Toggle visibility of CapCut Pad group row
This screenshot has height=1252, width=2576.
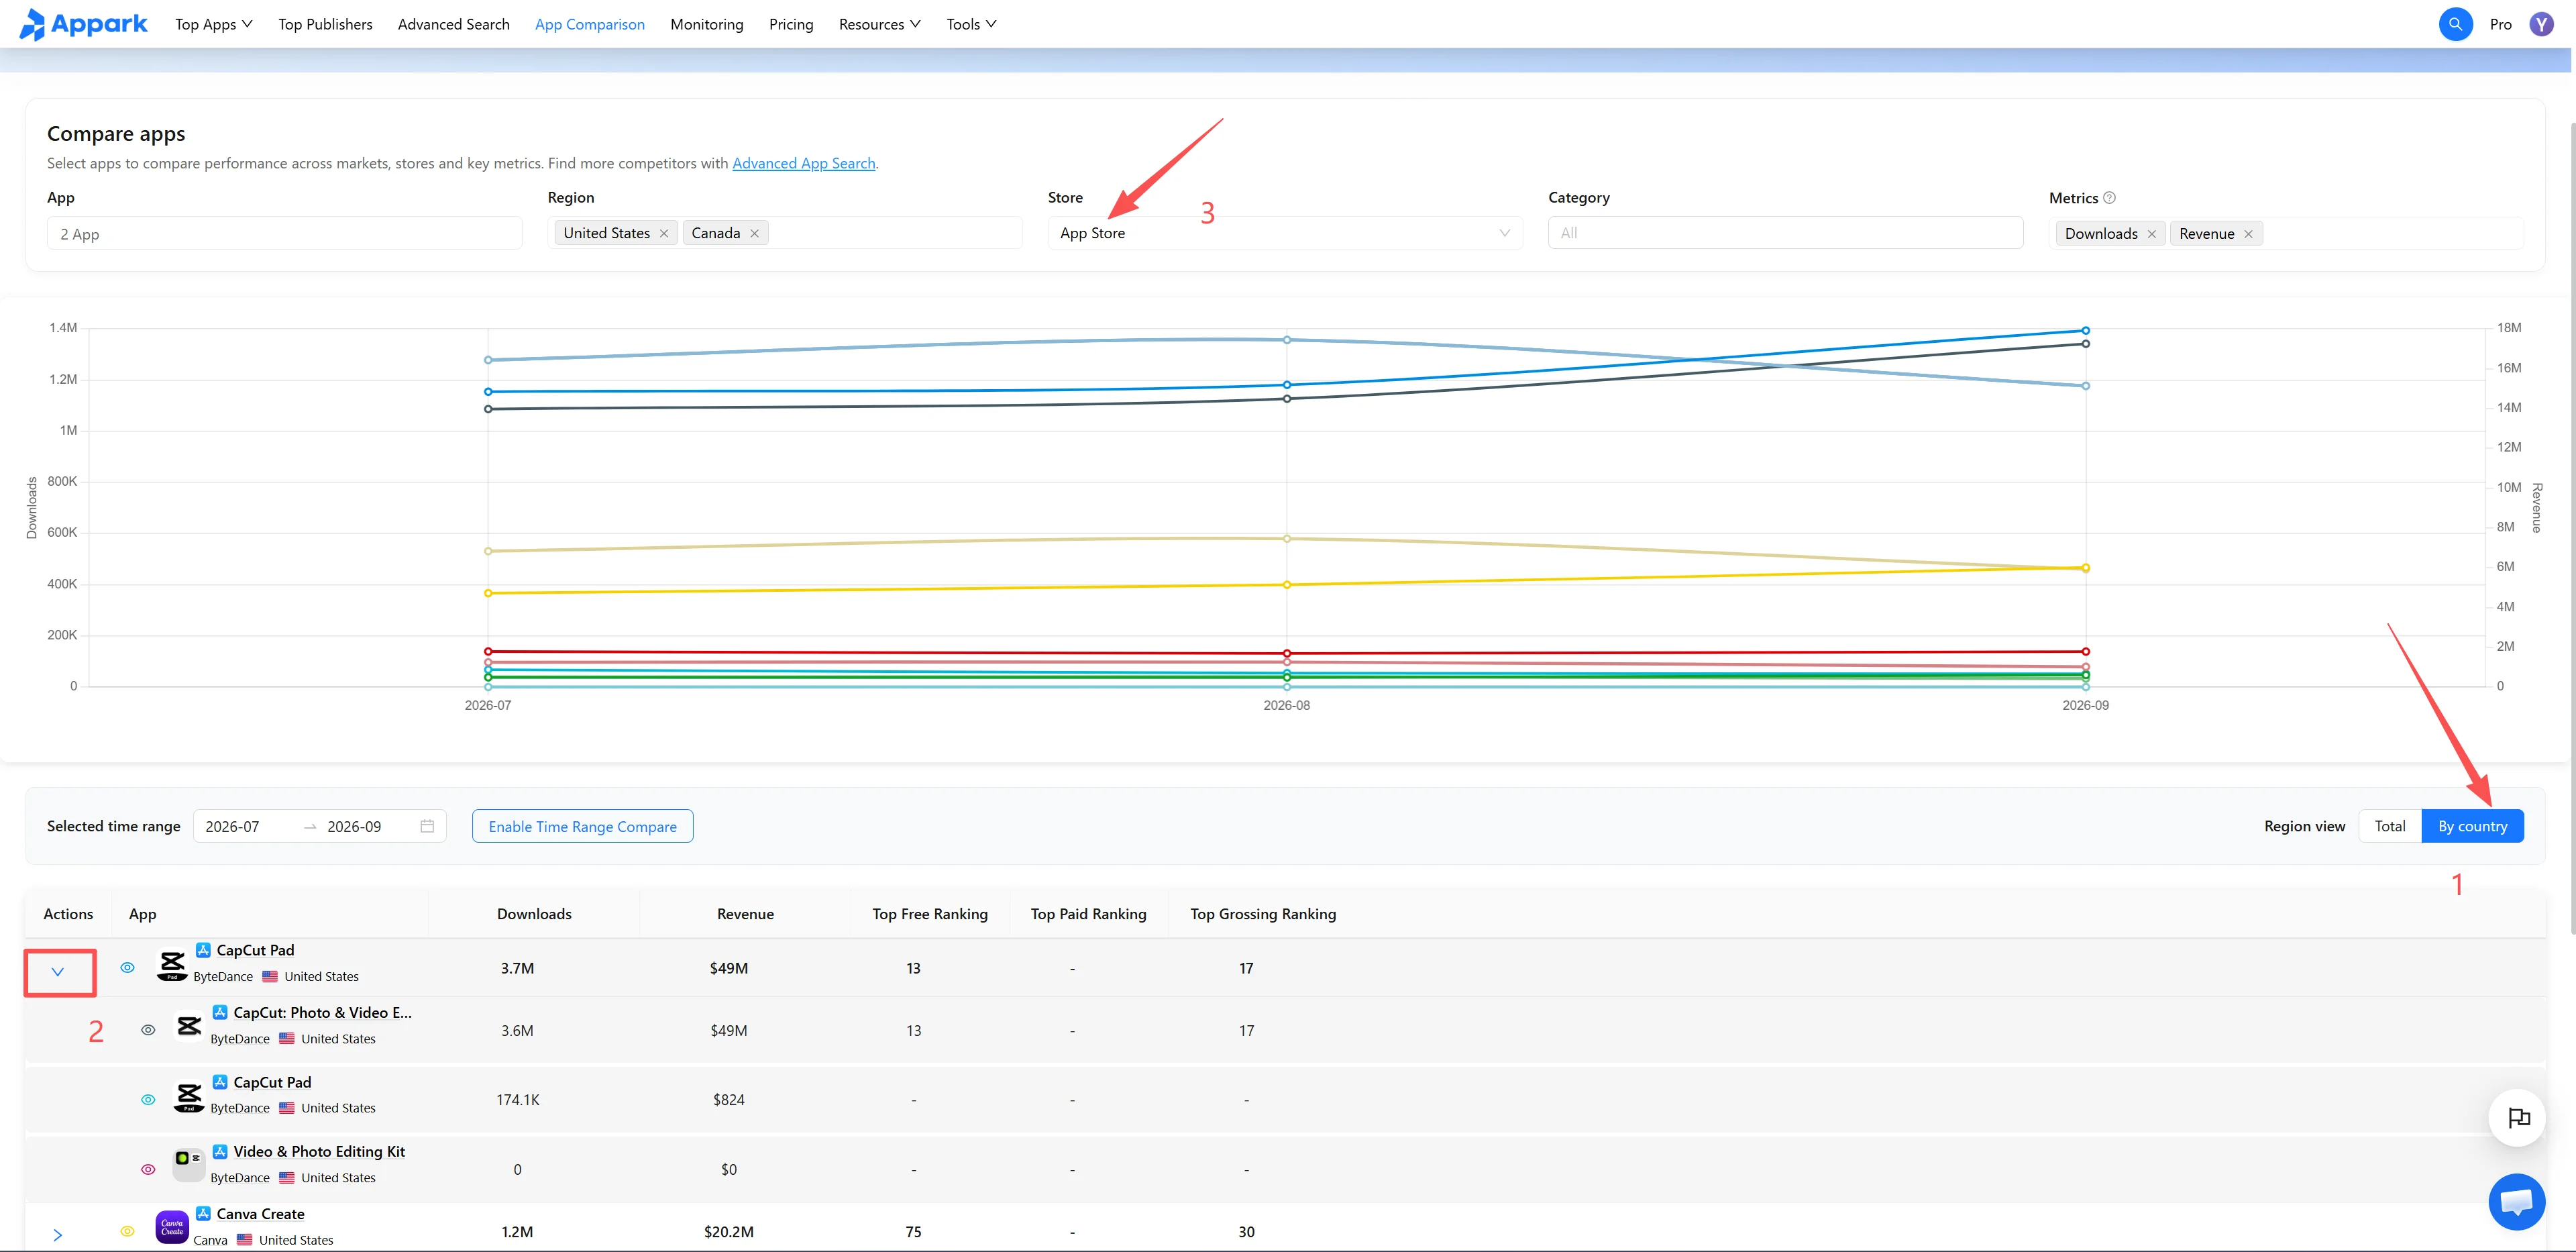tap(127, 968)
